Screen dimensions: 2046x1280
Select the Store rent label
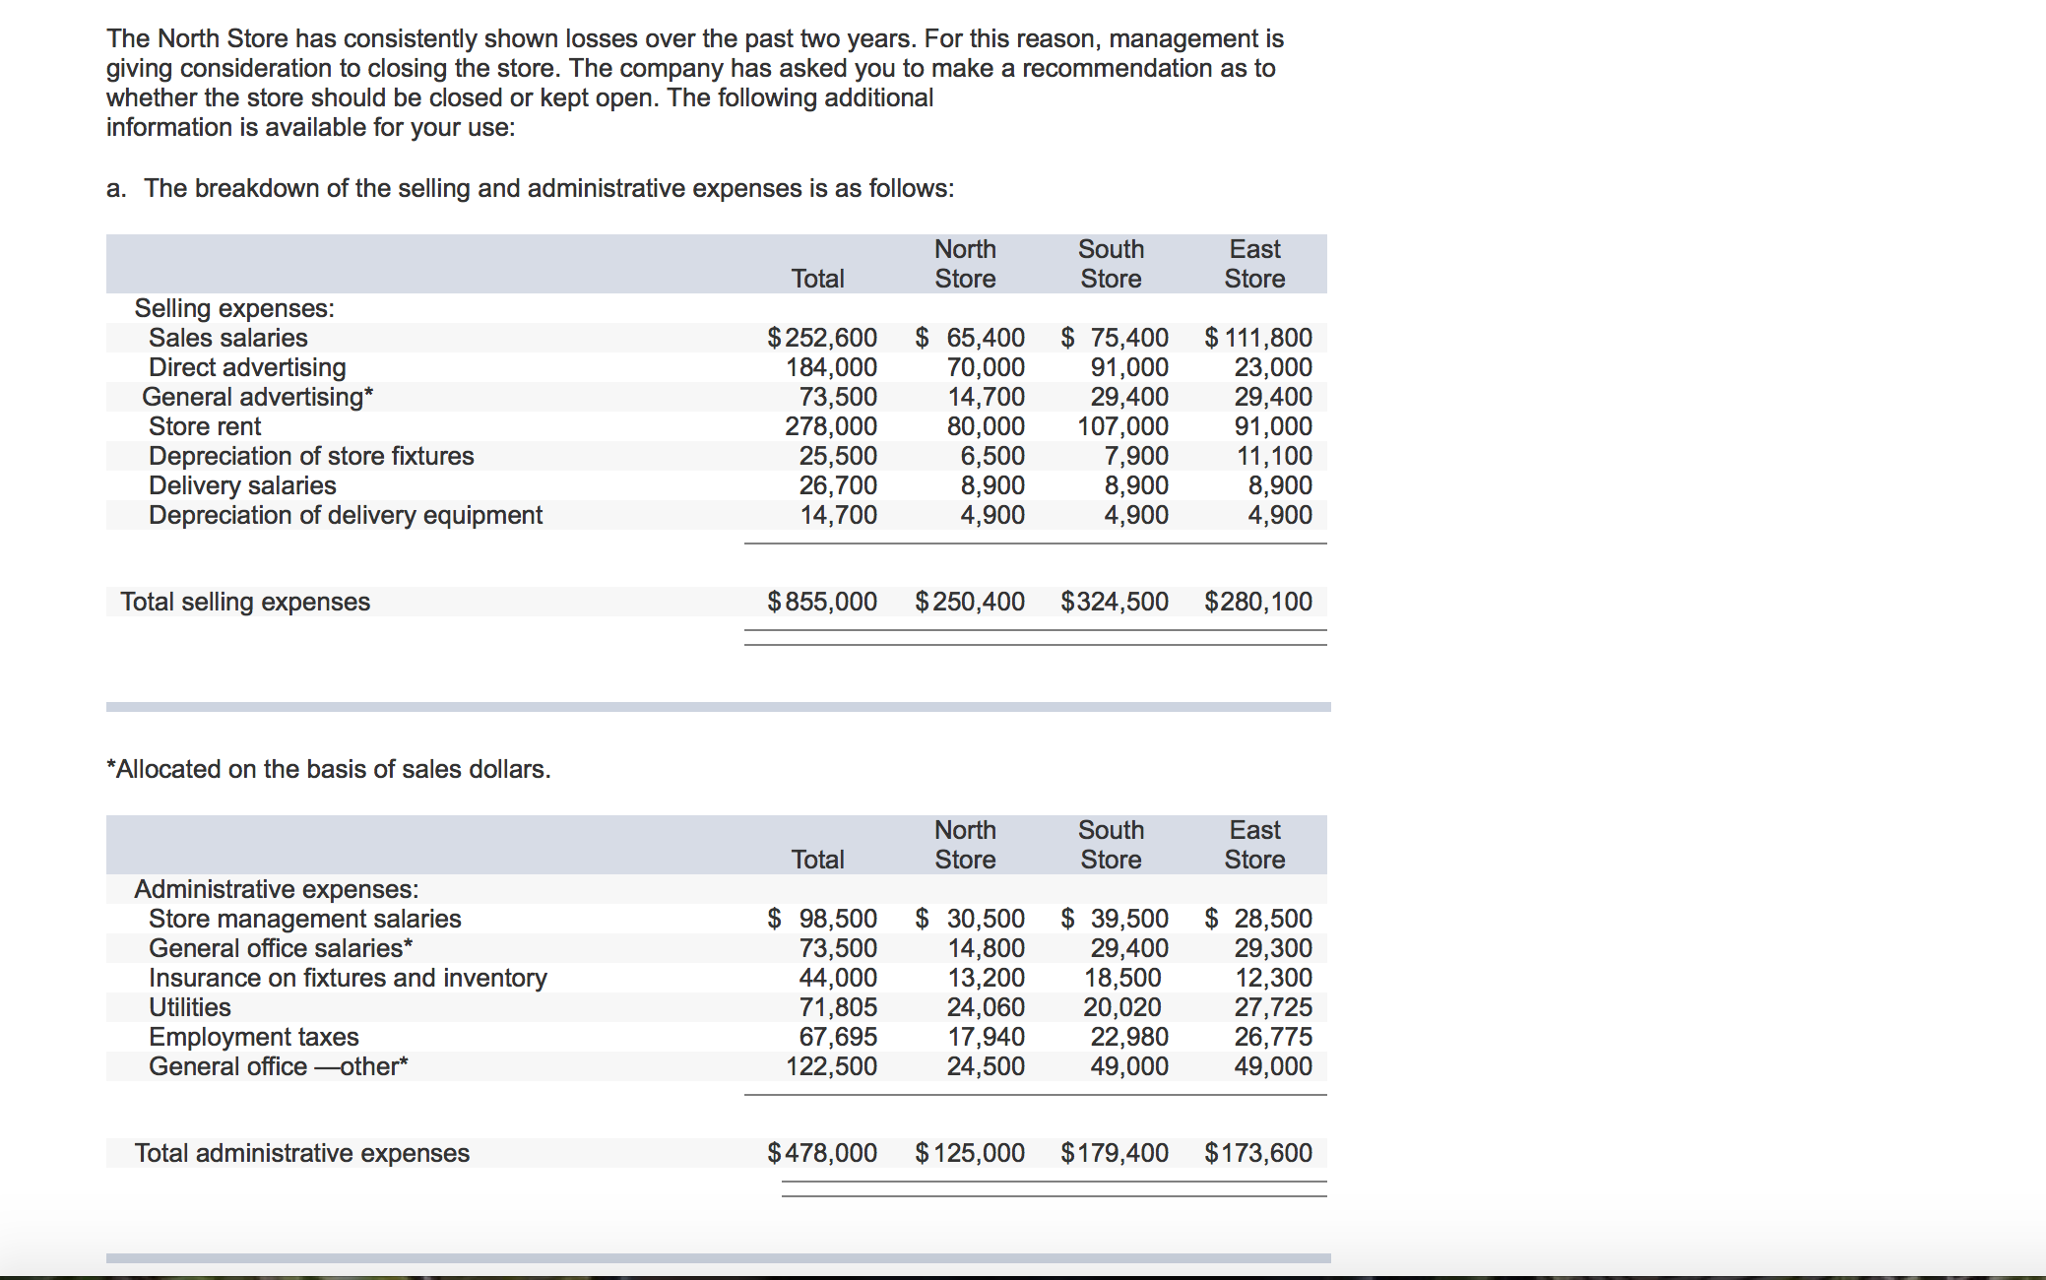[x=205, y=427]
